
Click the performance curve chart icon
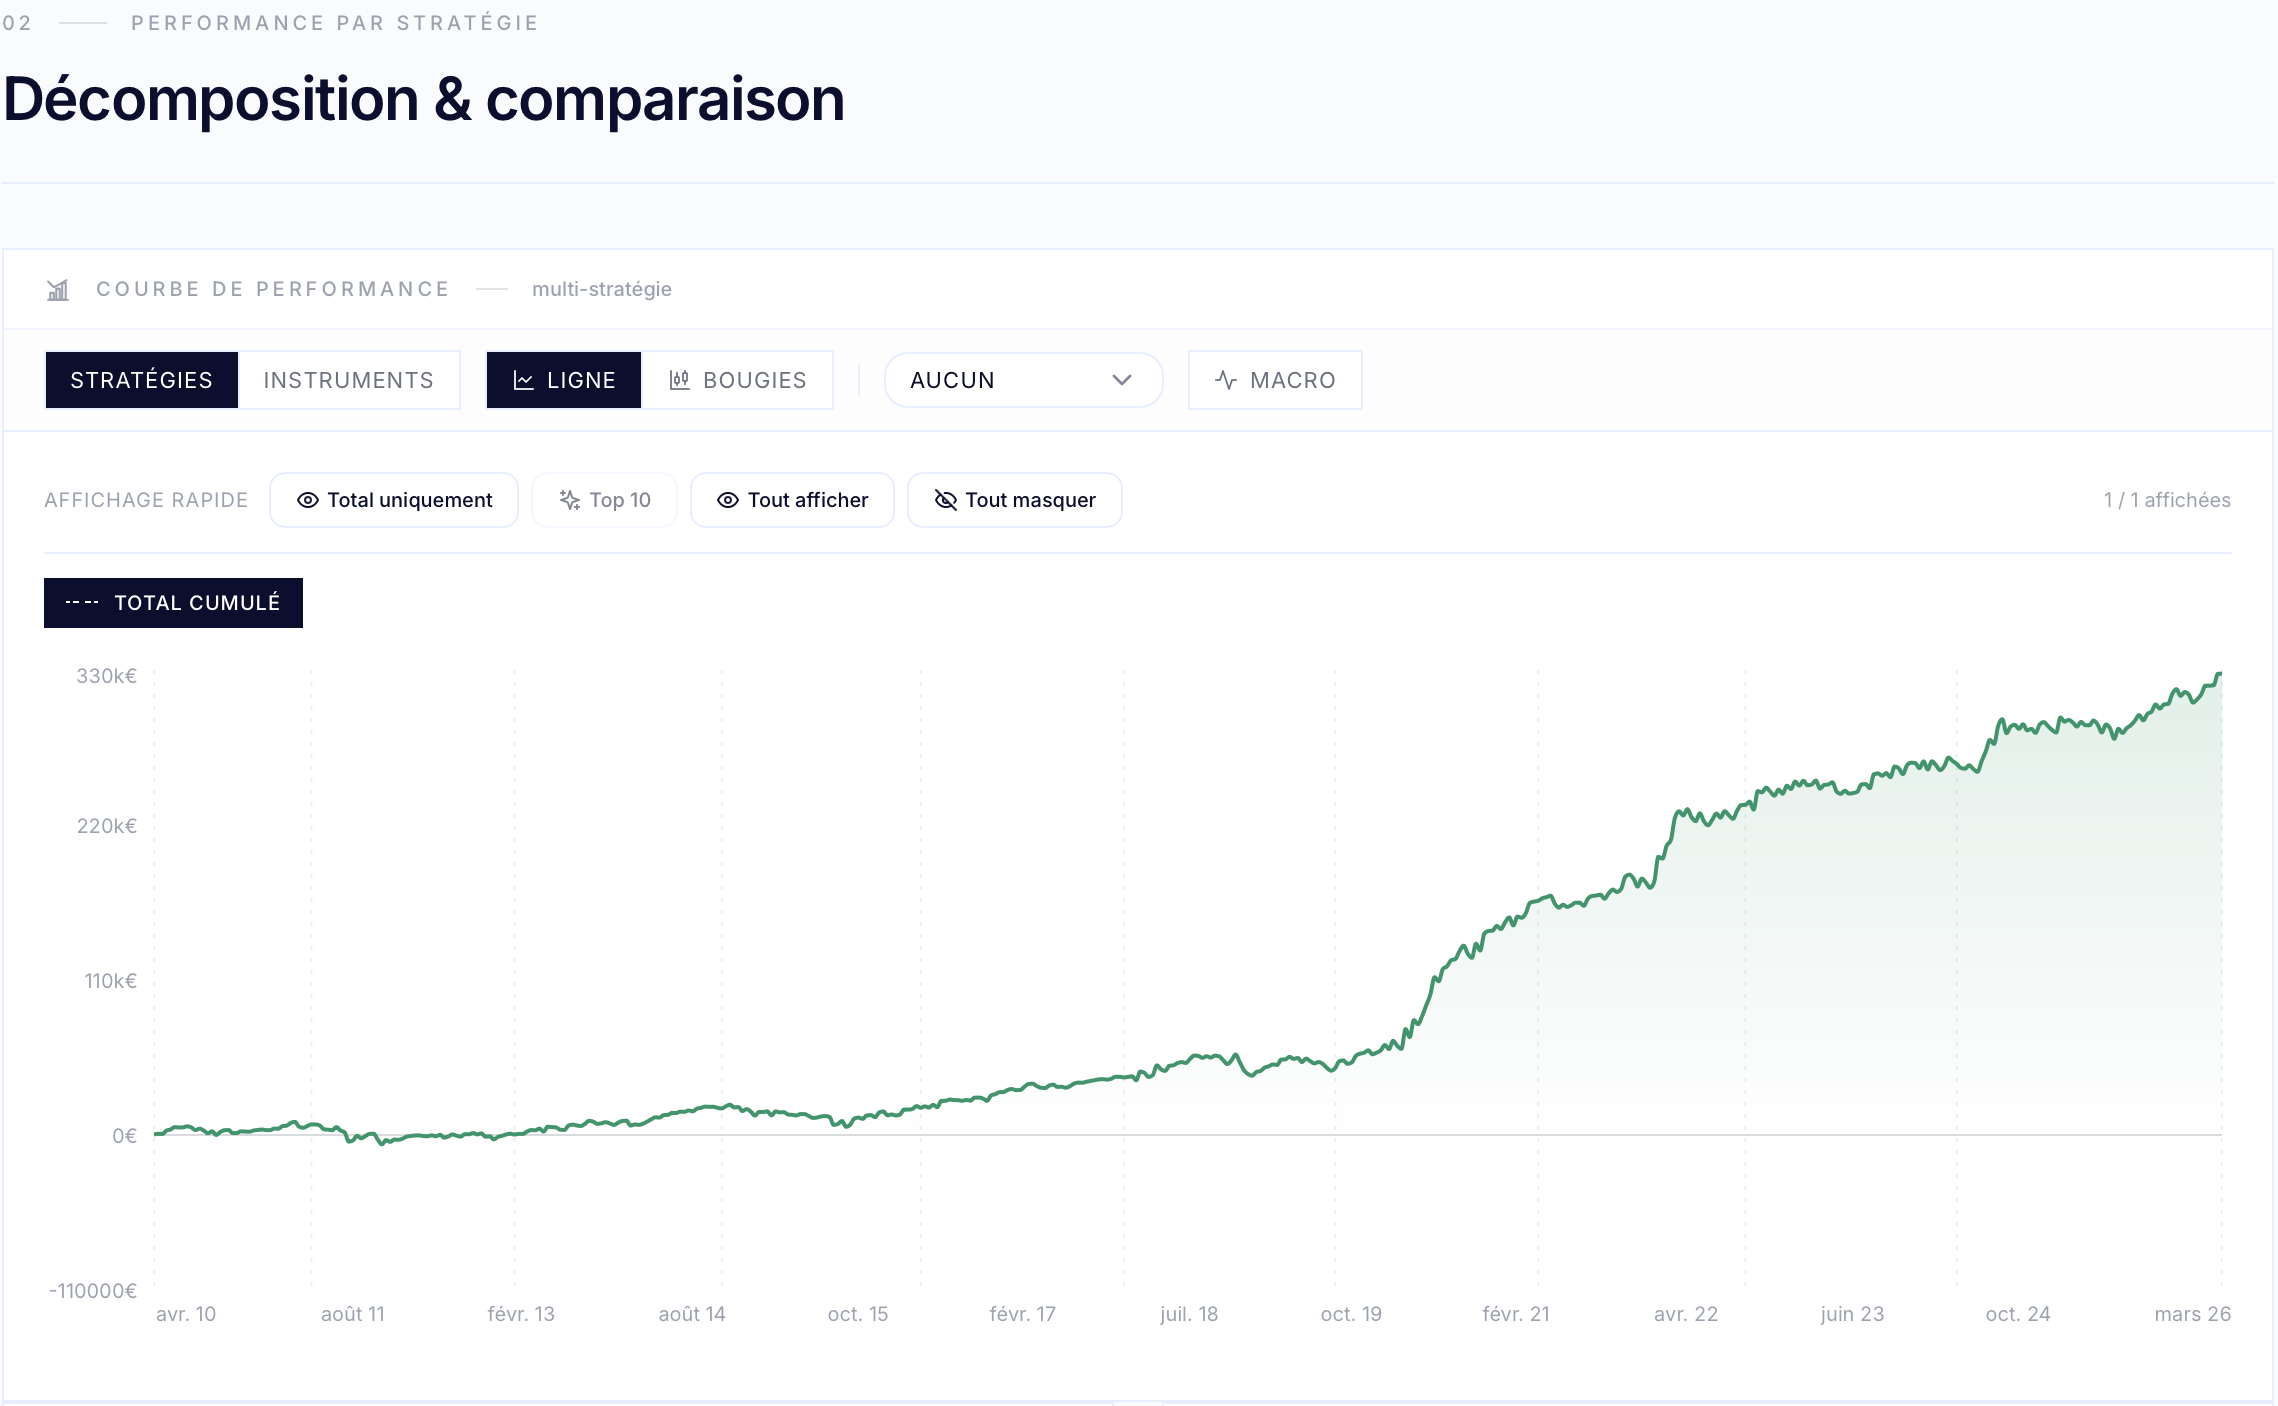58,290
